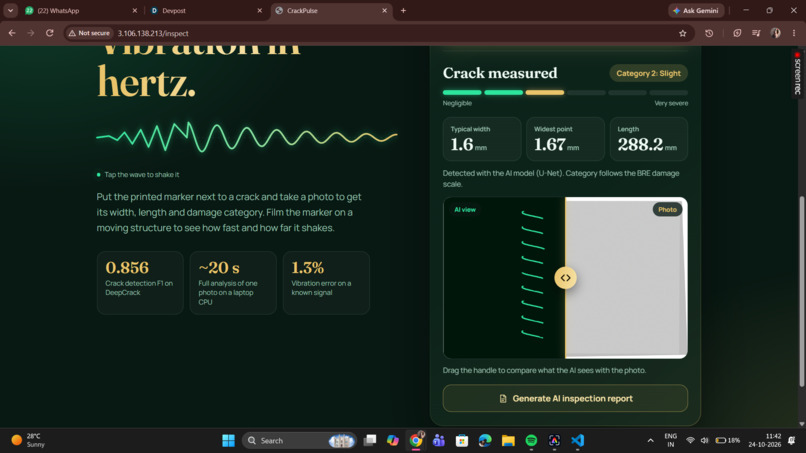
Task: Click the Widest point 1.67 mm card
Action: 565,139
